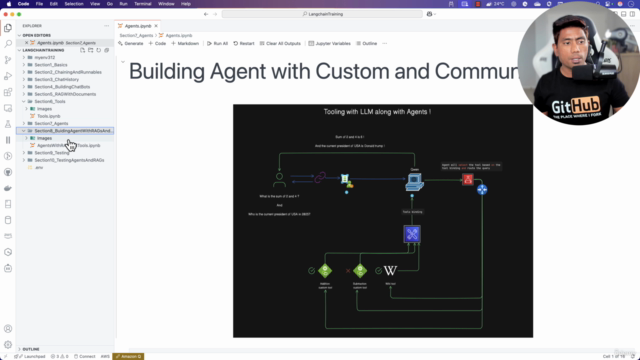640x360 pixels.
Task: Open the Explorer more actions ellipsis
Action: (x=107, y=26)
